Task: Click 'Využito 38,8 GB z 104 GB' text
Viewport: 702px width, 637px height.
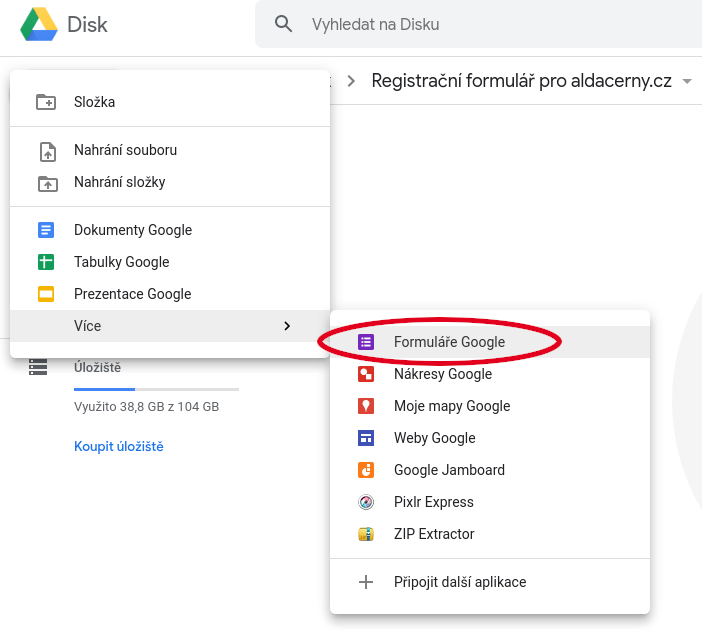Action: (146, 406)
